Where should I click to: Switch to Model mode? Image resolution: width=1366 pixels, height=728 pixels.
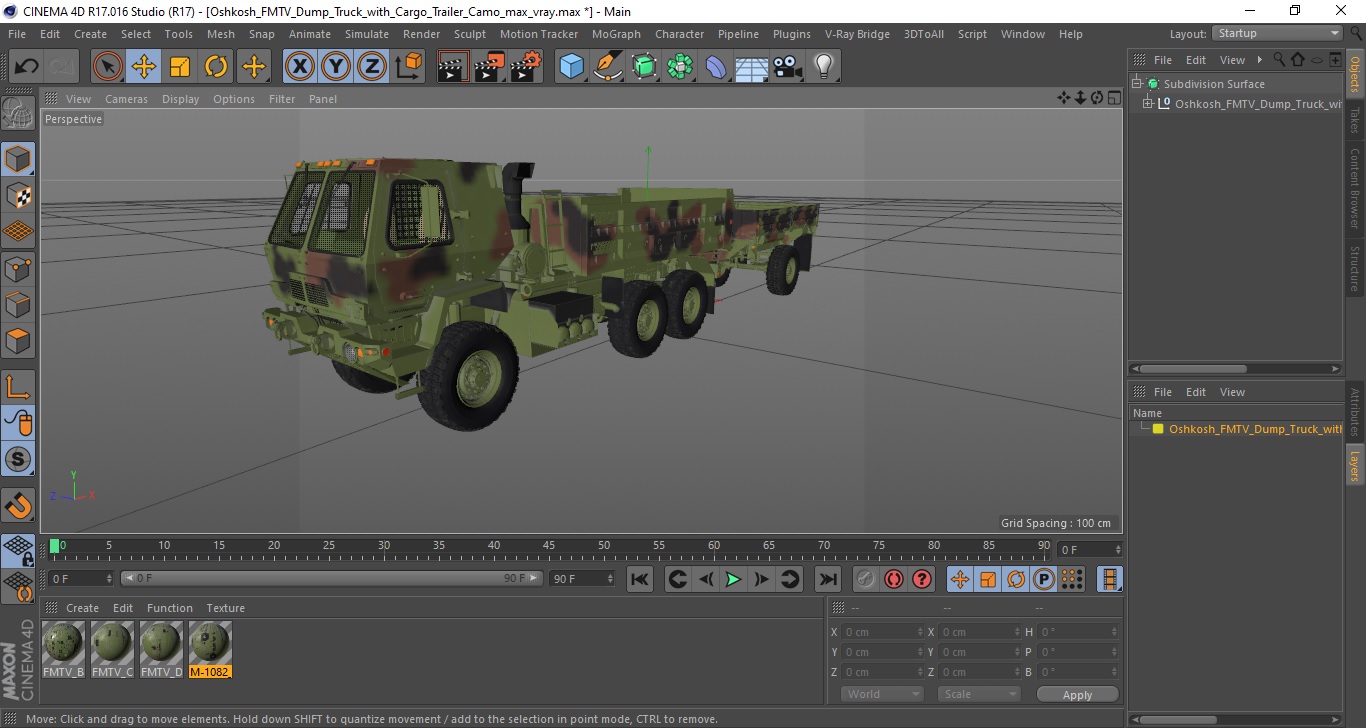(x=18, y=159)
